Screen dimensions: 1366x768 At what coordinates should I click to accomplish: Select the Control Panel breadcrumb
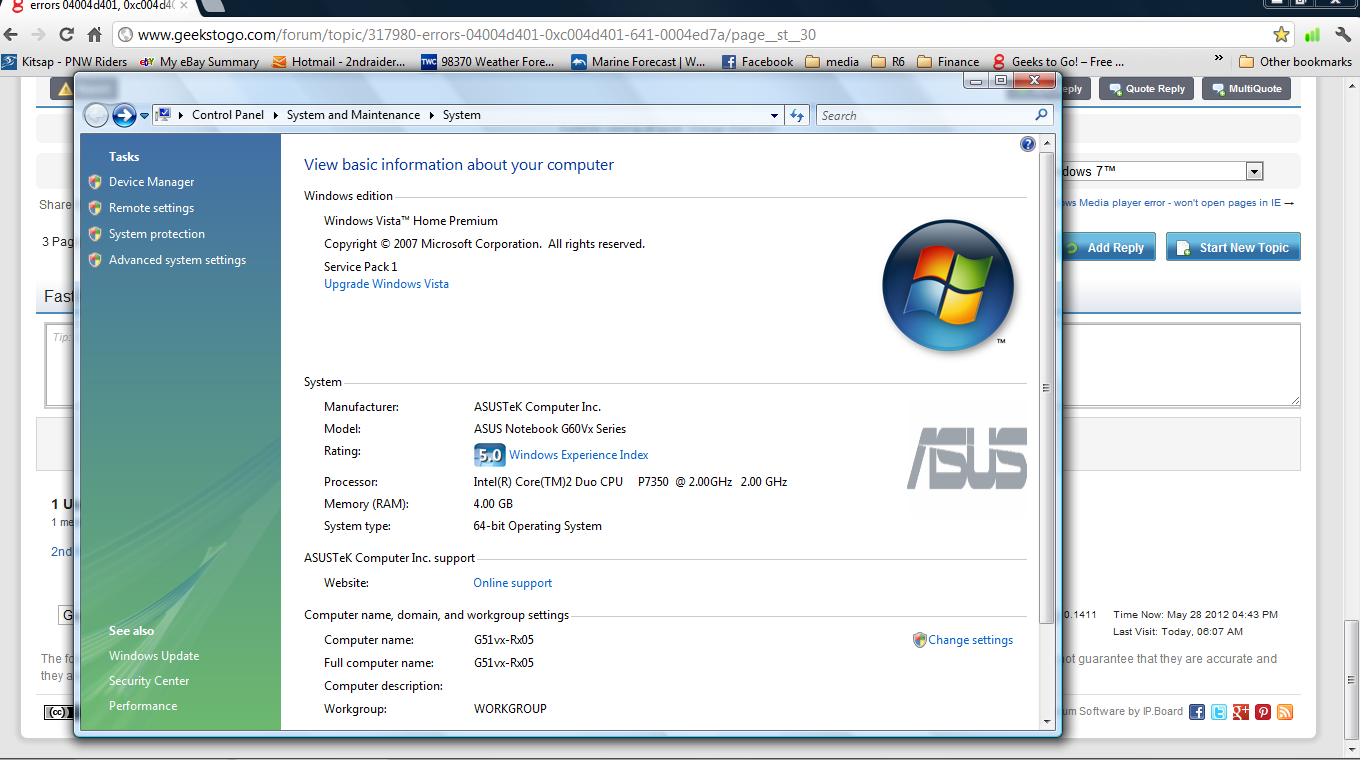pyautogui.click(x=228, y=115)
